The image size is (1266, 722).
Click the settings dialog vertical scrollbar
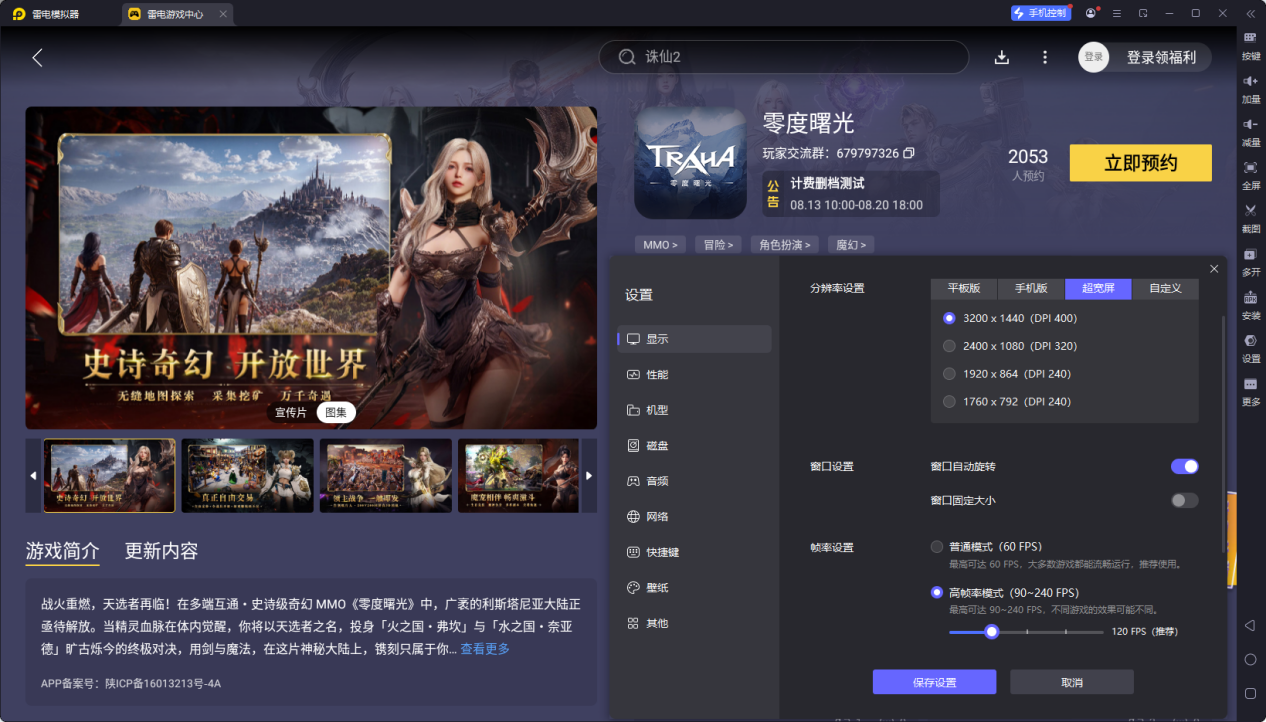[x=1222, y=434]
